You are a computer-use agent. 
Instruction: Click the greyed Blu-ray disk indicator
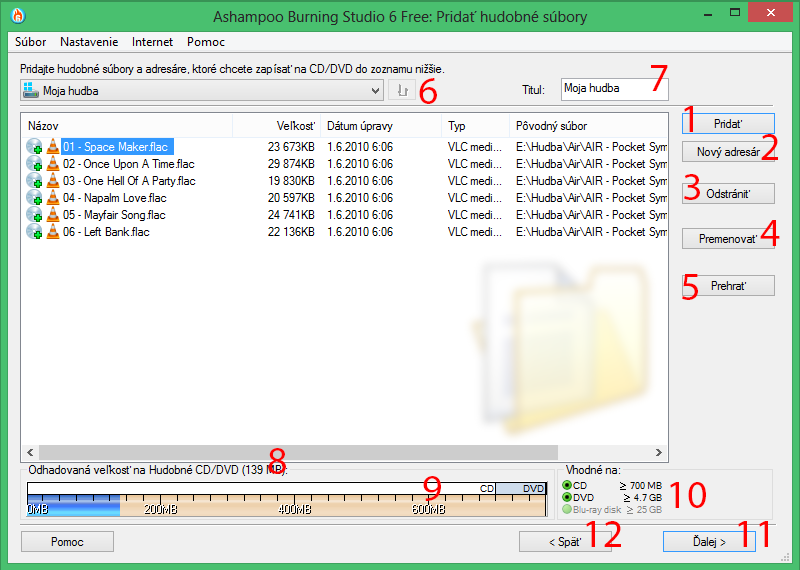566,509
